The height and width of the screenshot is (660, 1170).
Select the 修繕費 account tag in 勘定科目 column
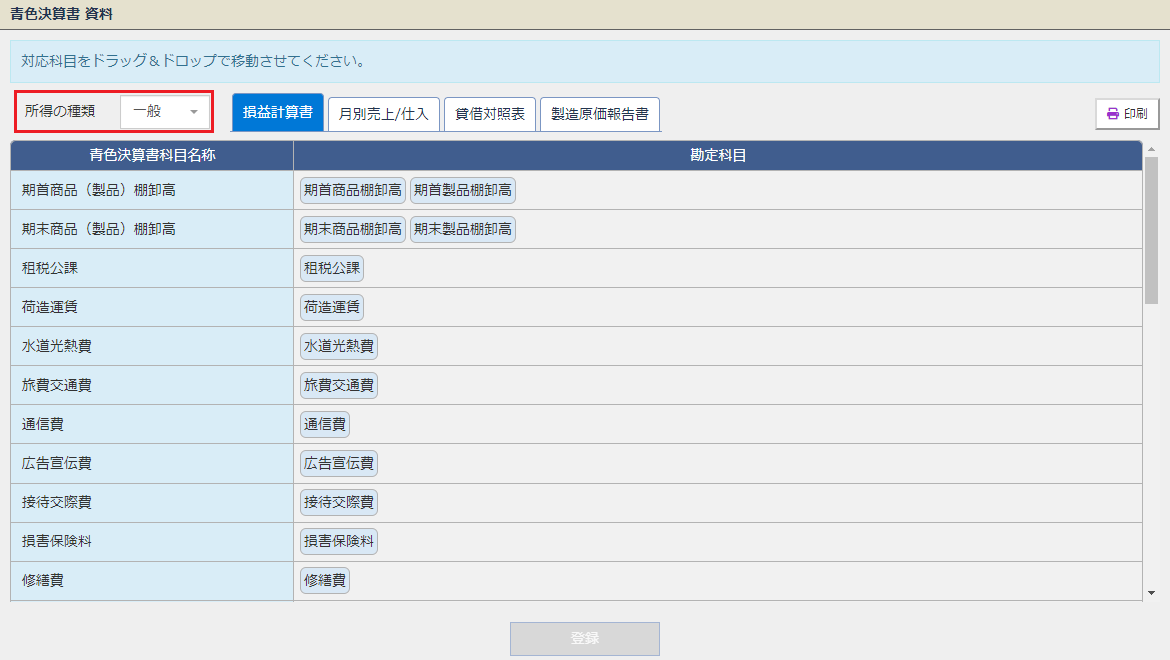[x=325, y=580]
